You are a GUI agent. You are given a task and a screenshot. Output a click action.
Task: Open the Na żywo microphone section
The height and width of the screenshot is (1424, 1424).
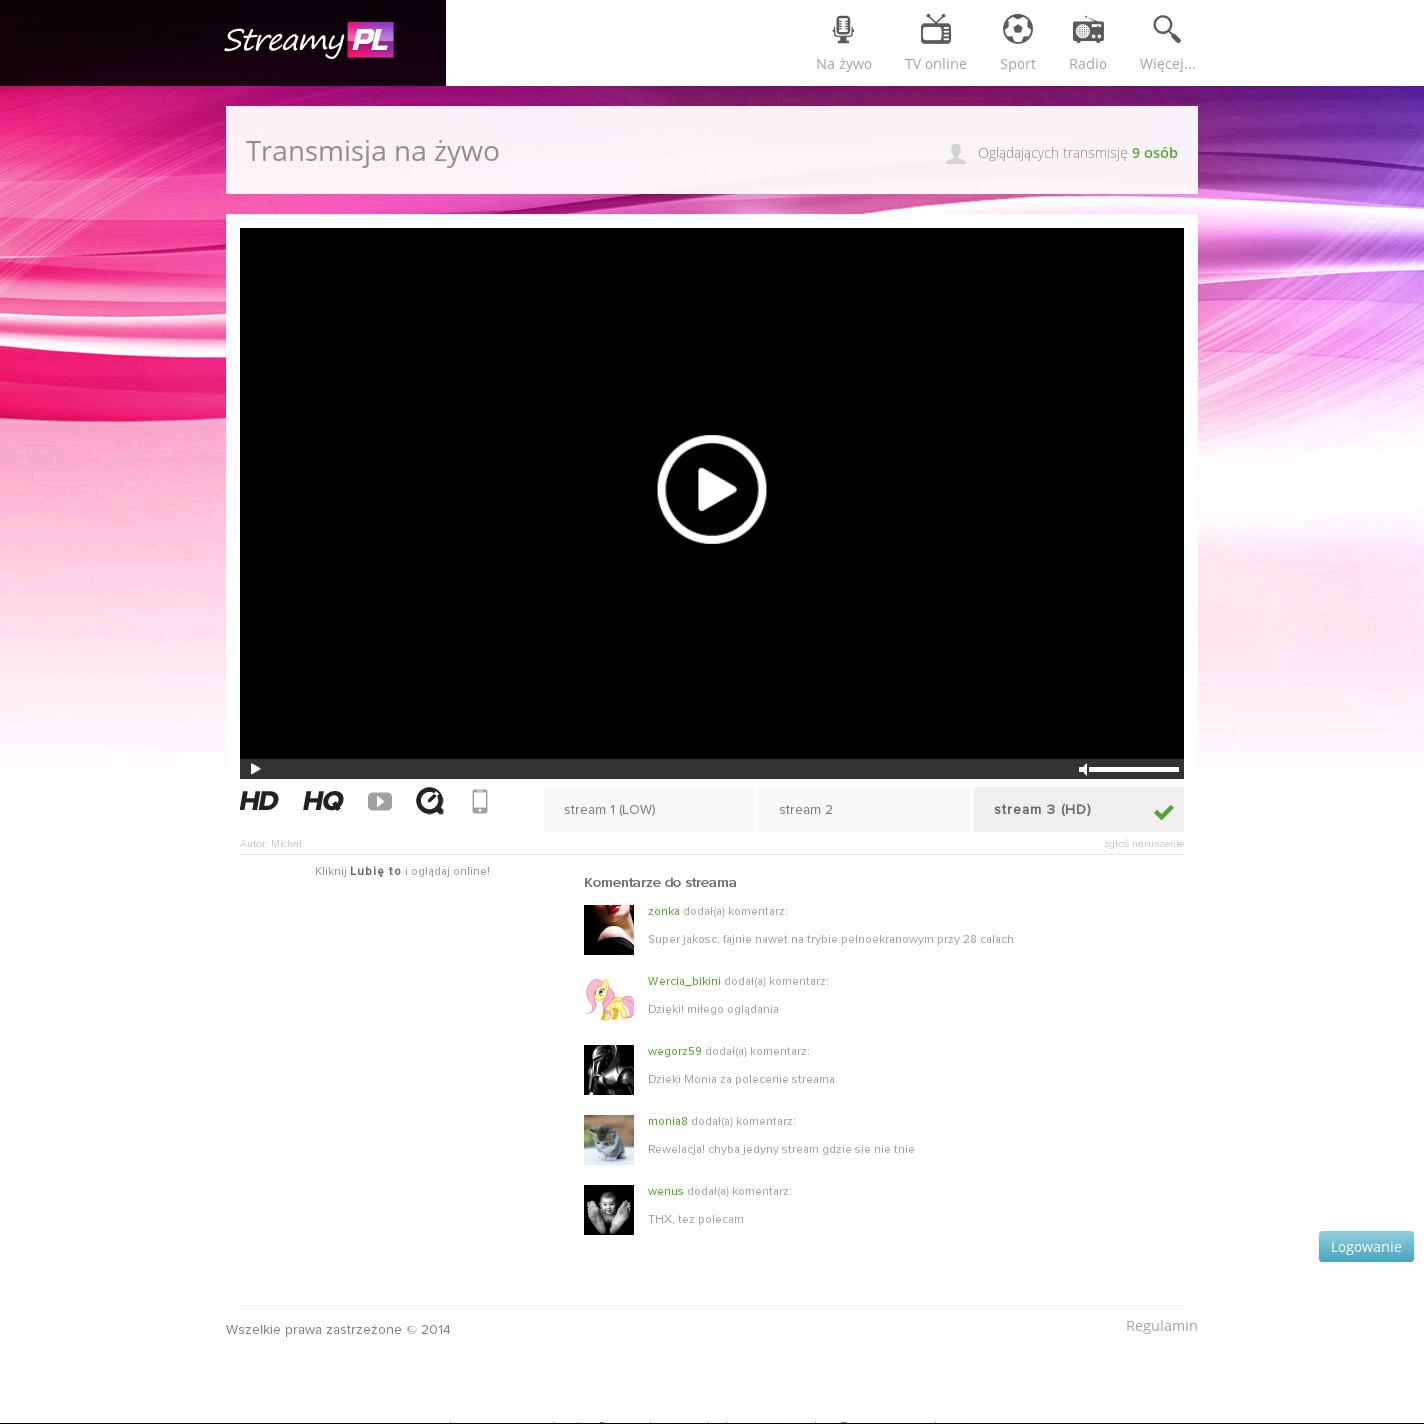tap(843, 43)
